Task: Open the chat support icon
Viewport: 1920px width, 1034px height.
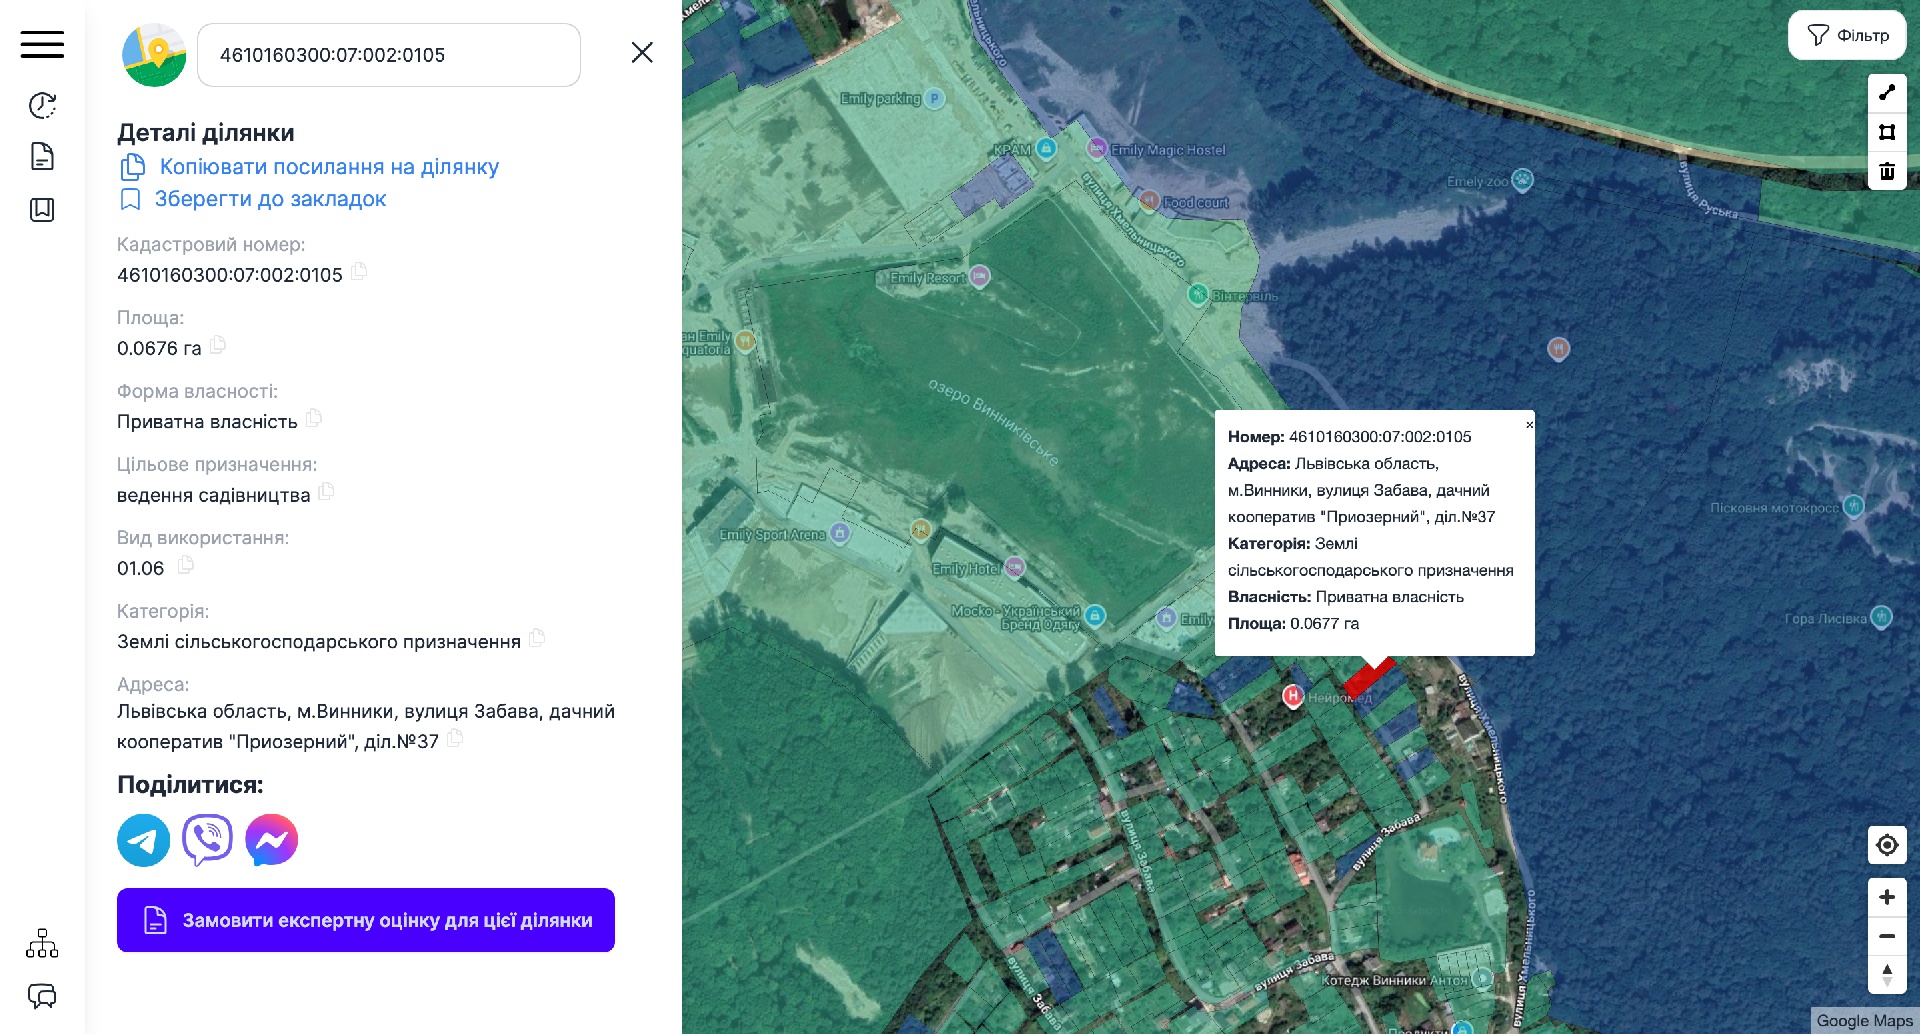Action: click(42, 996)
